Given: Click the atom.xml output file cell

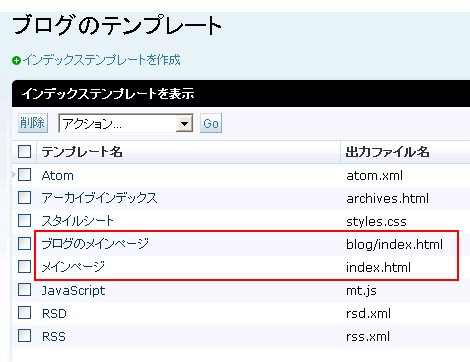Looking at the screenshot, I should pyautogui.click(x=374, y=176).
